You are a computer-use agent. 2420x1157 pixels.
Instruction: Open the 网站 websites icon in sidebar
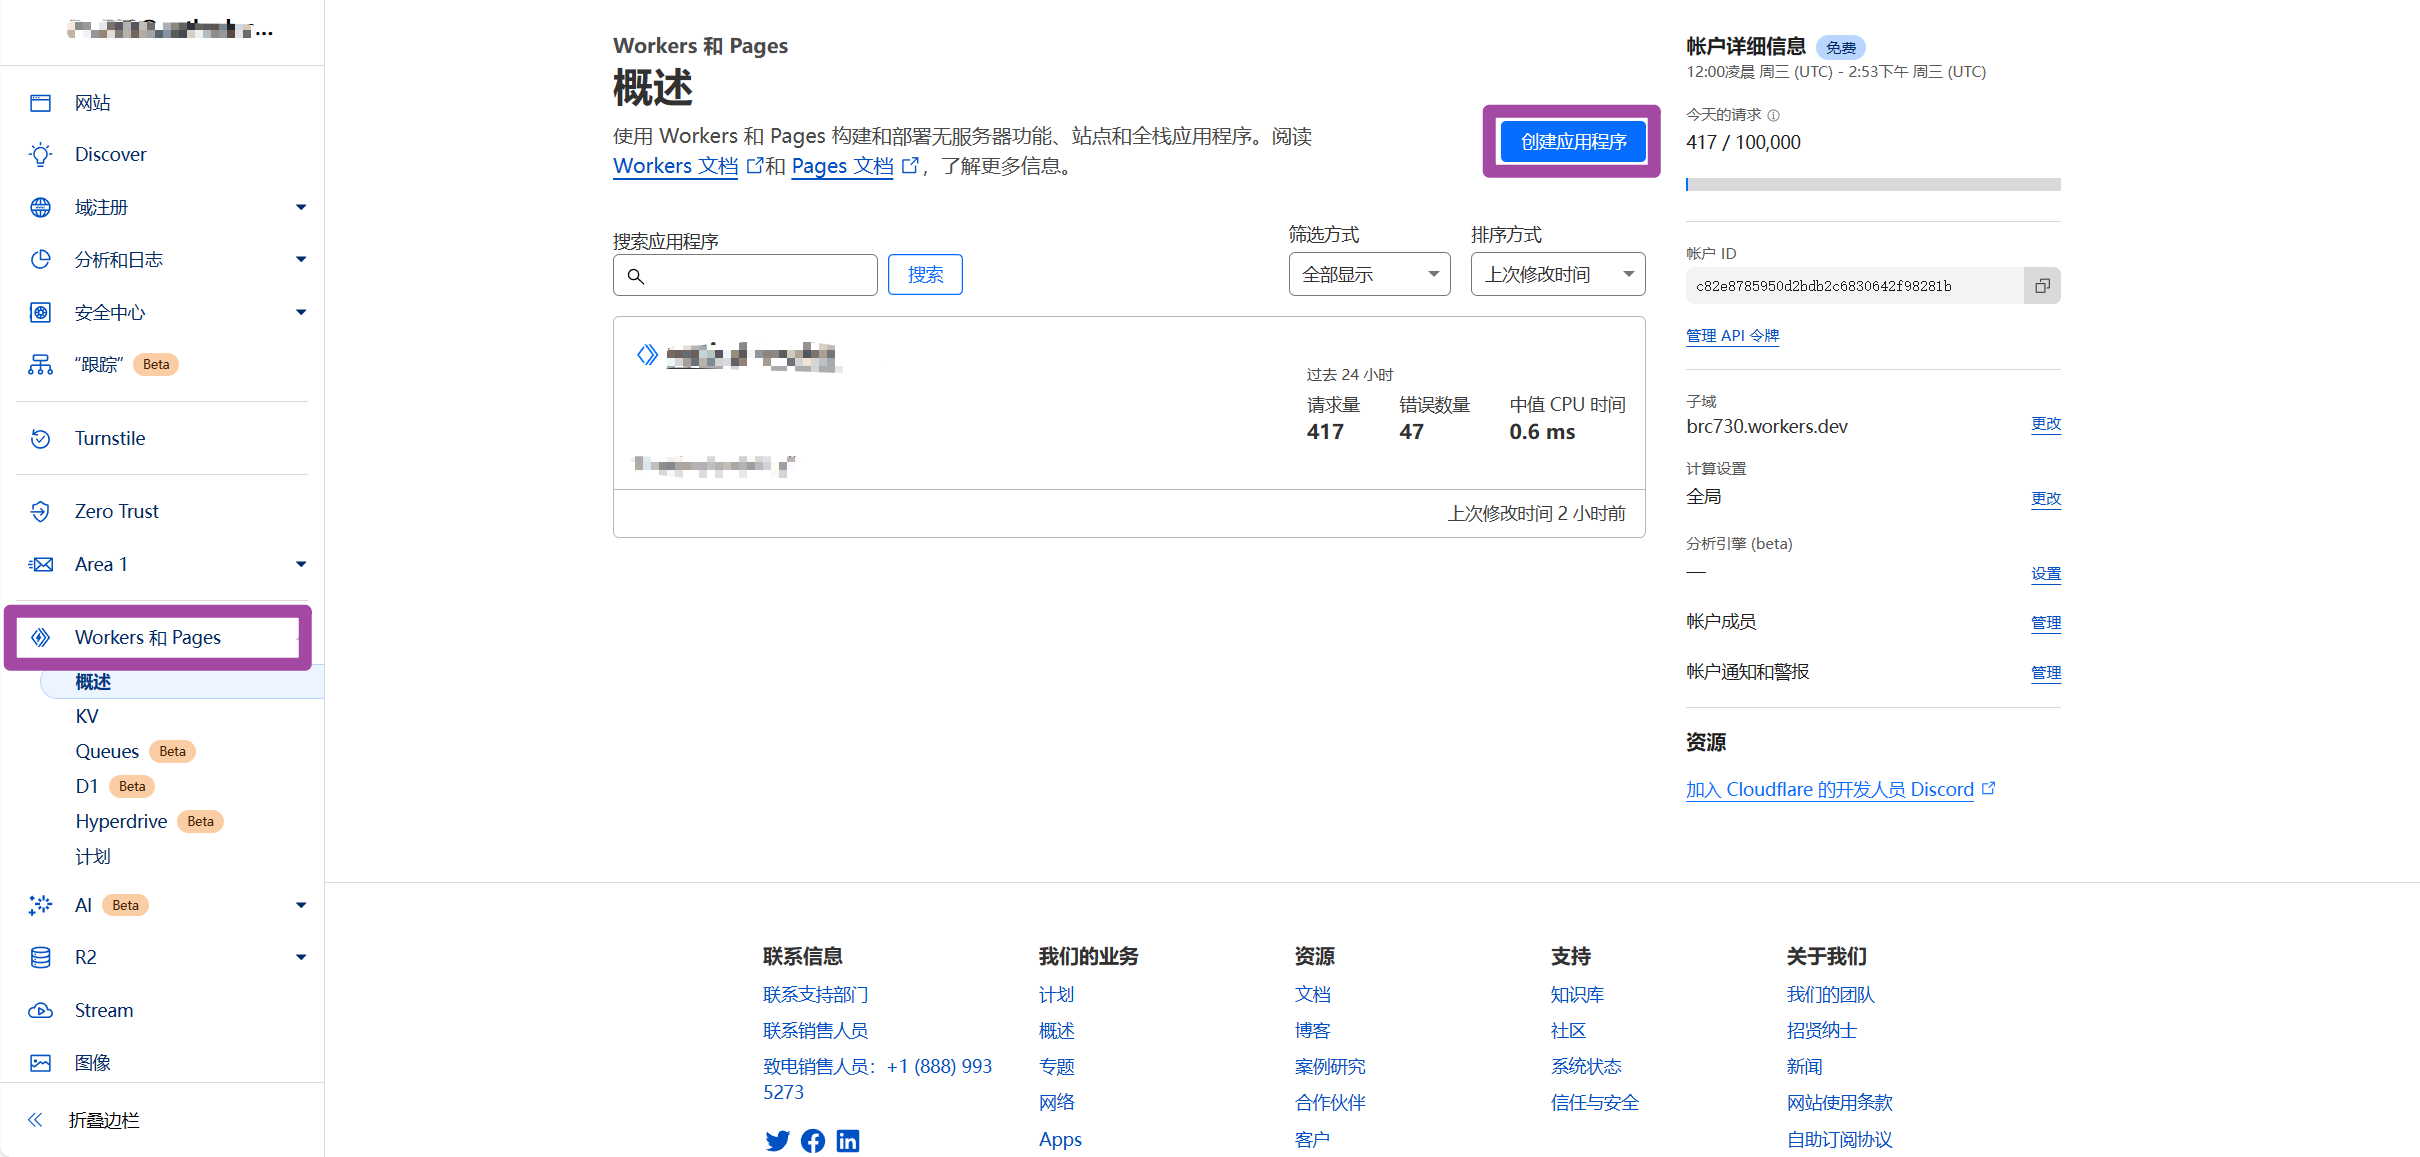(40, 103)
